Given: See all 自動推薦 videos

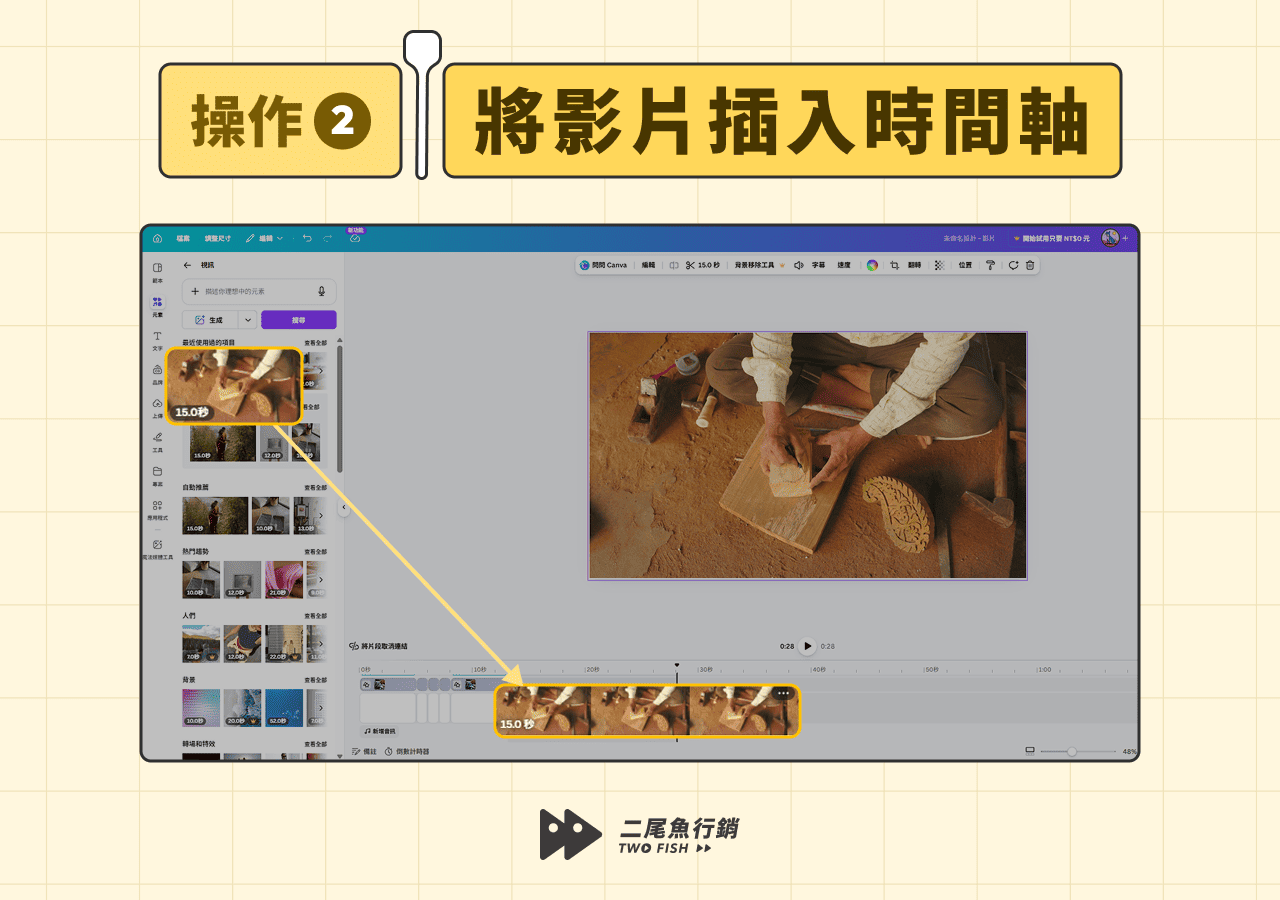Looking at the screenshot, I should (316, 488).
